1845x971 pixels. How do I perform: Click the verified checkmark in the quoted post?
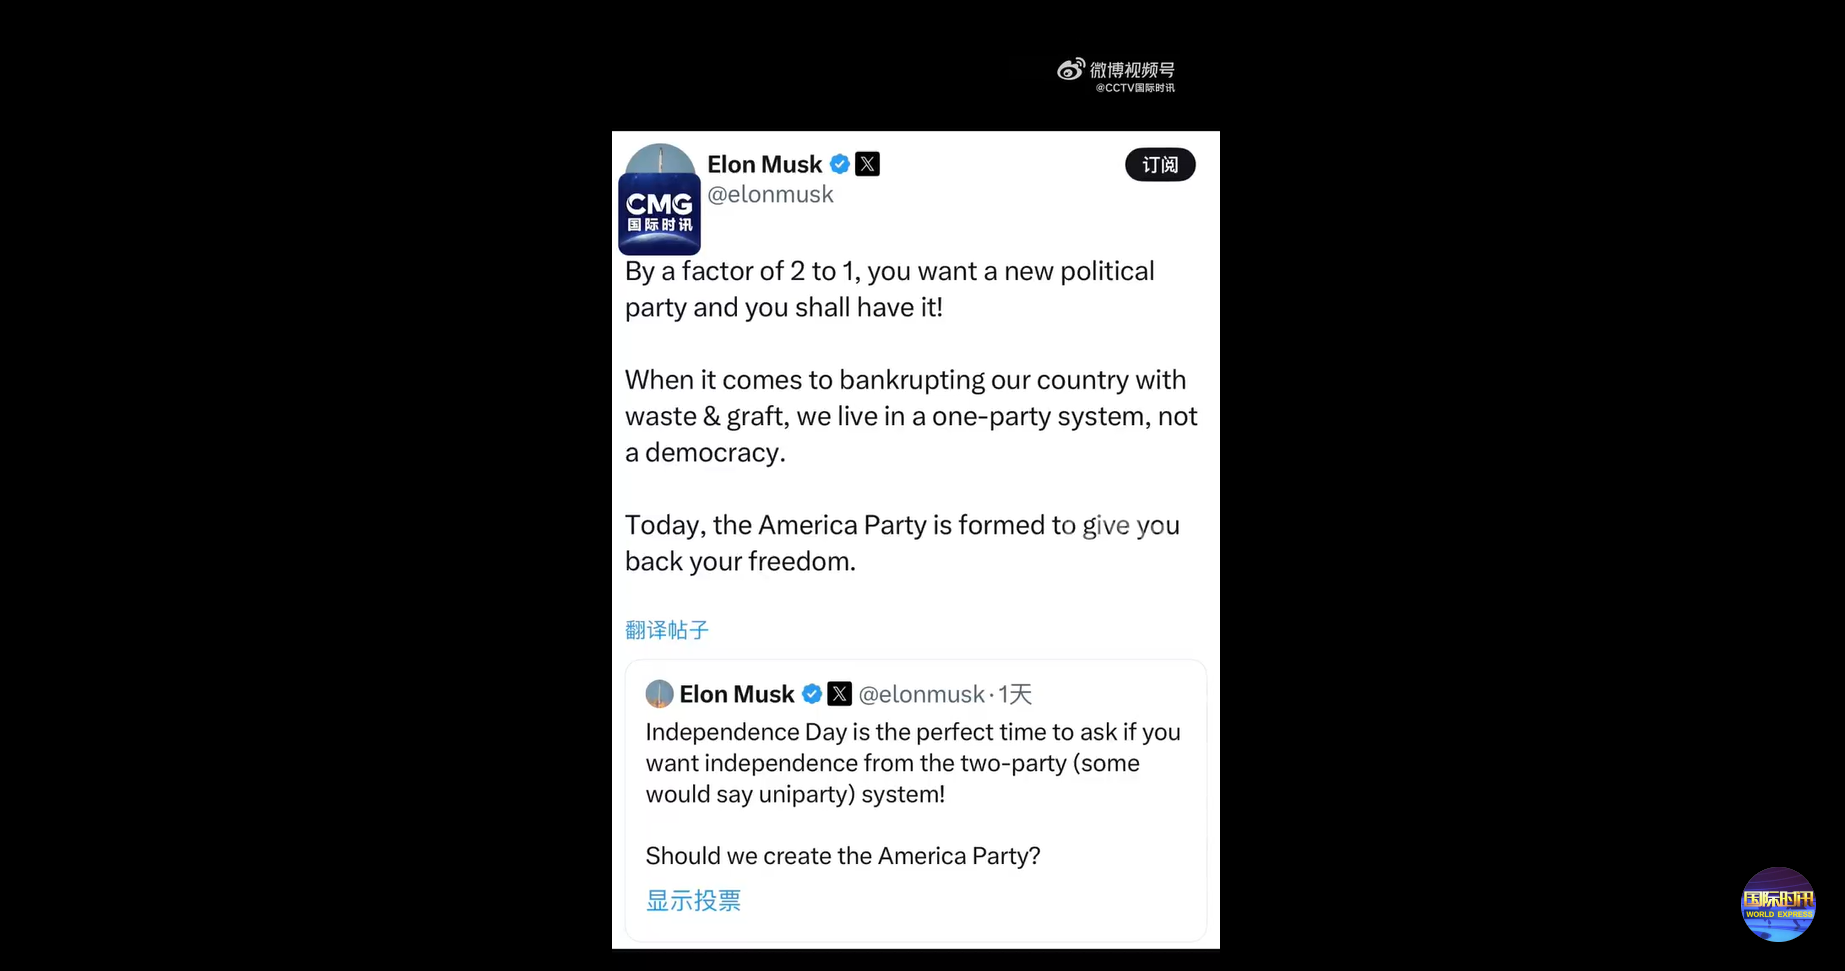(812, 694)
